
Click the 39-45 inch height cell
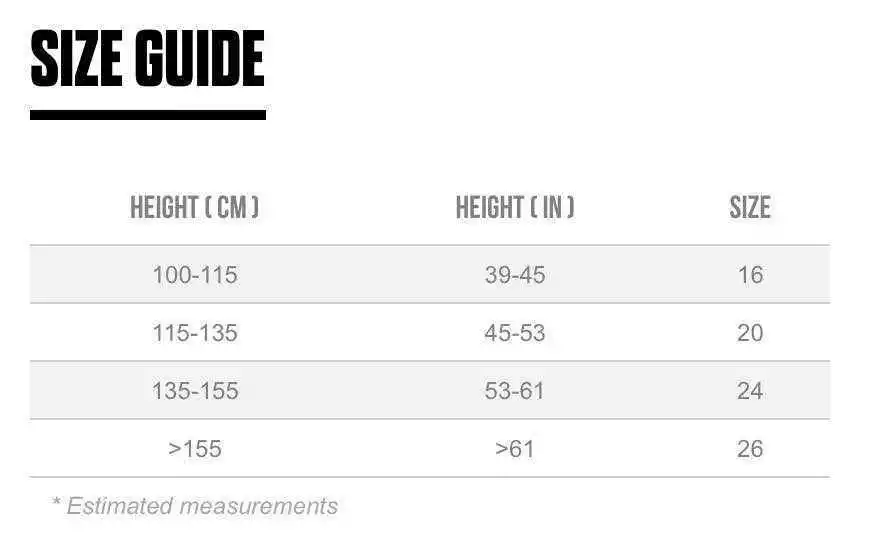point(515,275)
